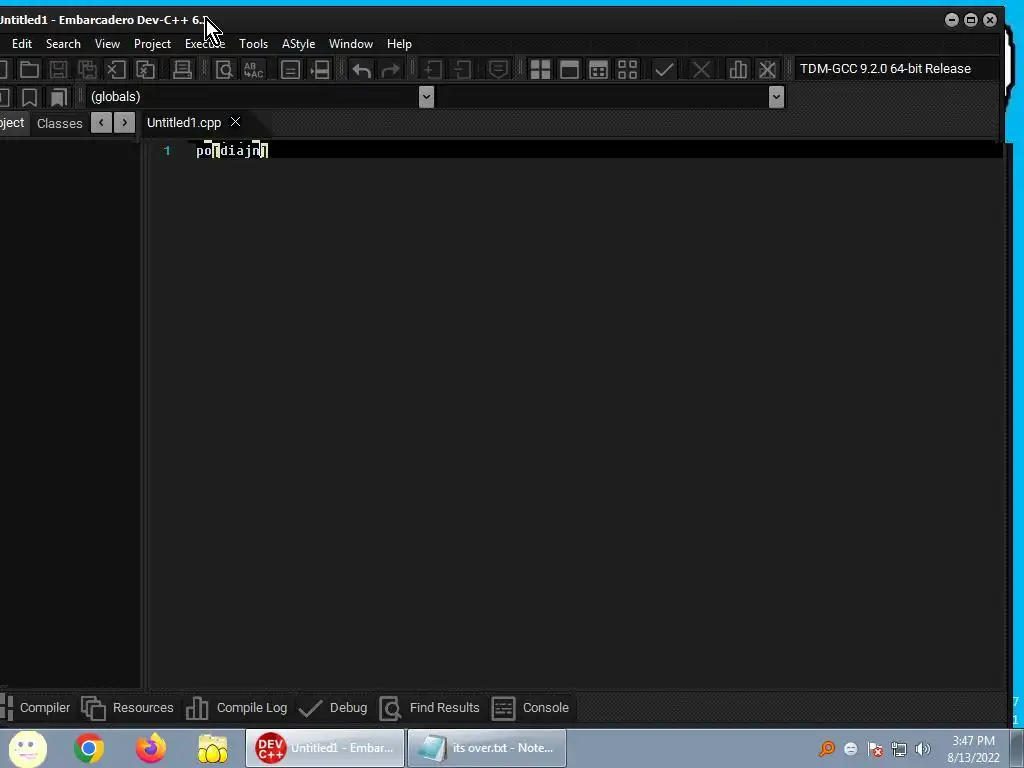The height and width of the screenshot is (768, 1024).
Task: Switch to the Classes tab
Action: tap(59, 123)
